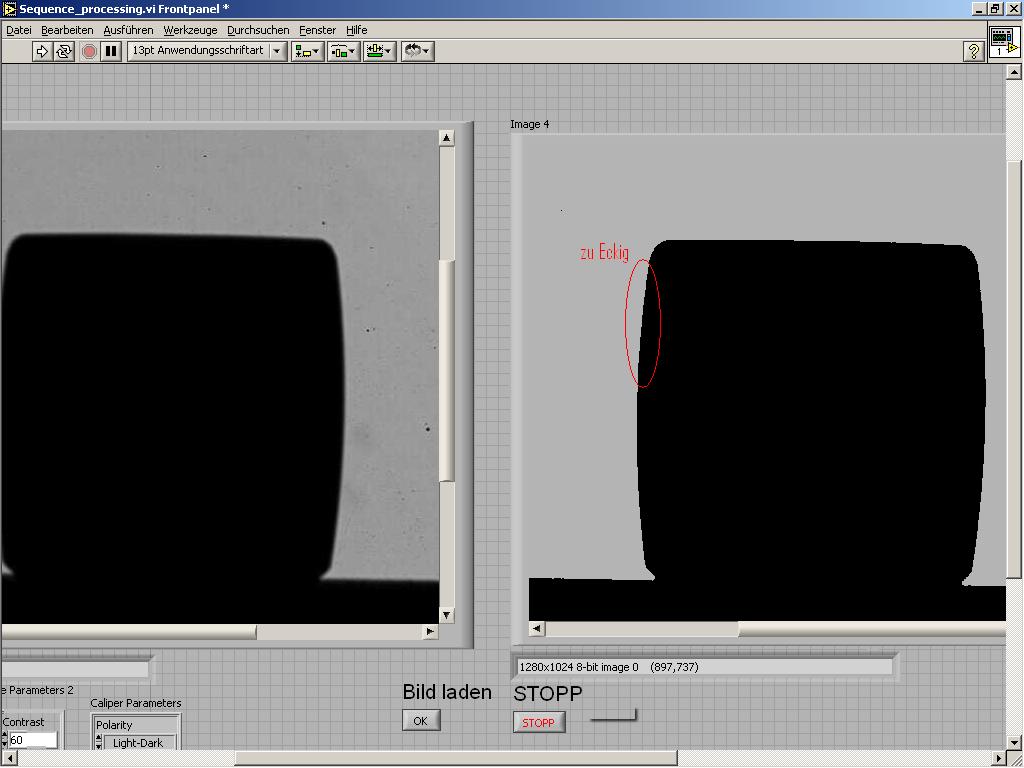Select the Polarity Light-Dark ring control
1024x768 pixels.
[x=140, y=743]
